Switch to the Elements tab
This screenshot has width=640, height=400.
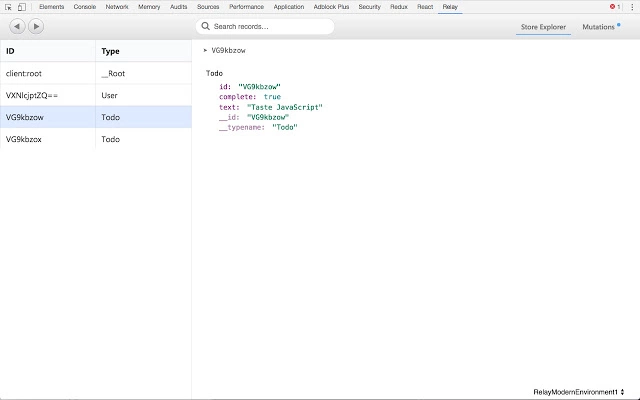(x=51, y=7)
